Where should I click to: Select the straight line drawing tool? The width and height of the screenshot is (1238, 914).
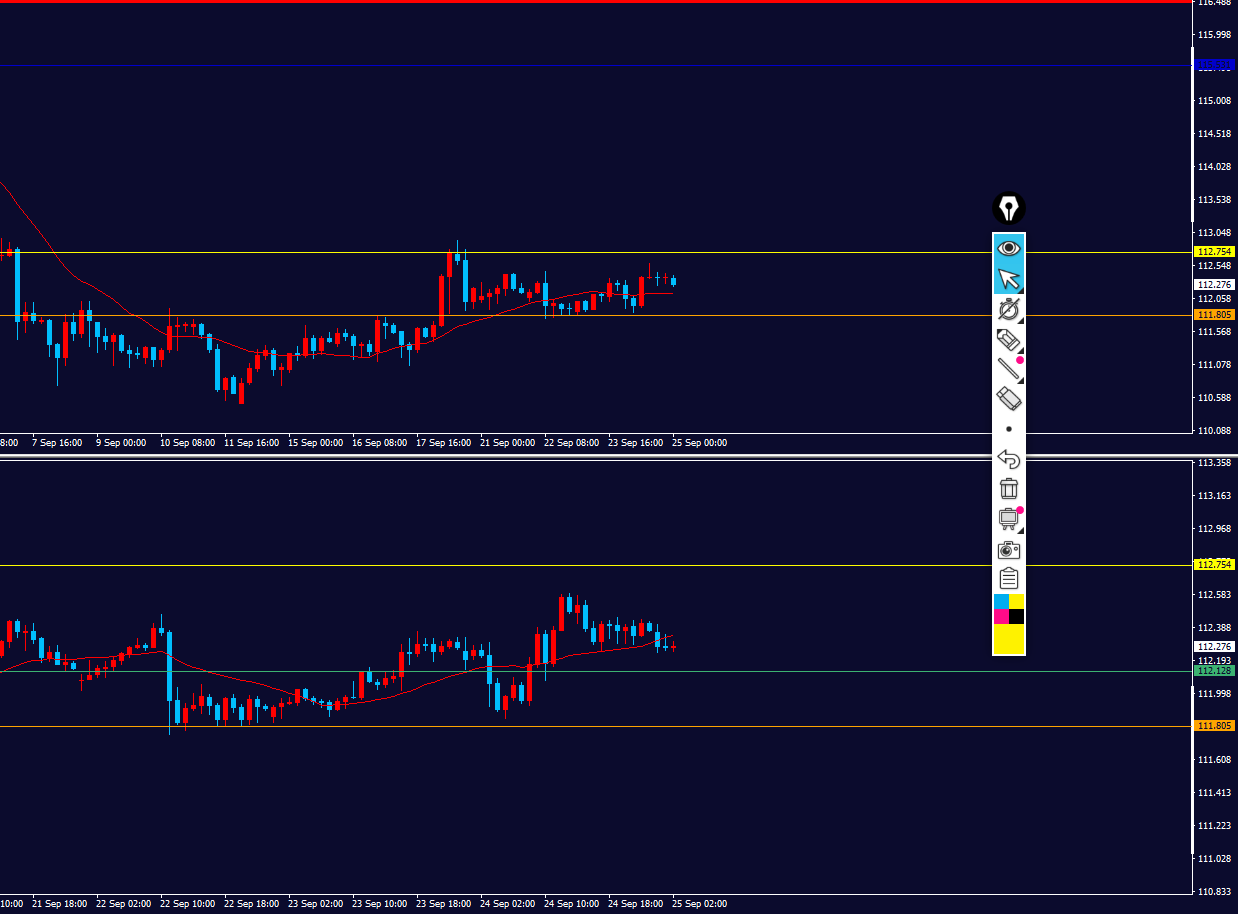coord(1009,369)
